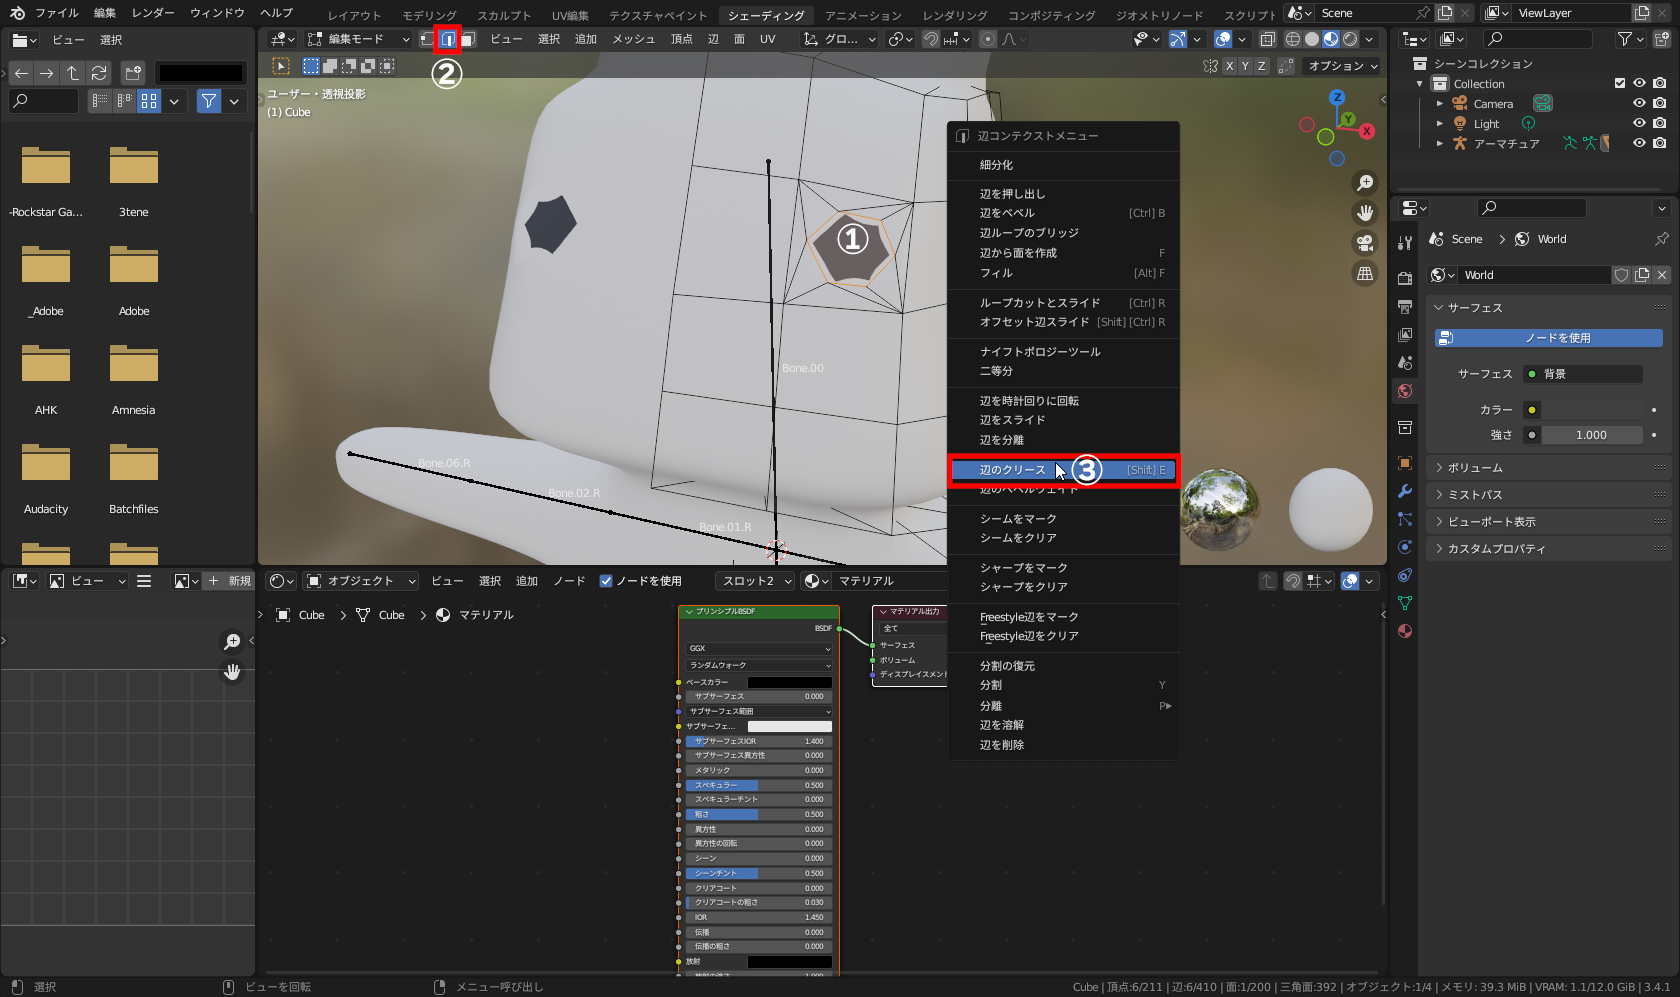Click the ノードを使用 button in World surface
The height and width of the screenshot is (997, 1680).
click(1548, 338)
